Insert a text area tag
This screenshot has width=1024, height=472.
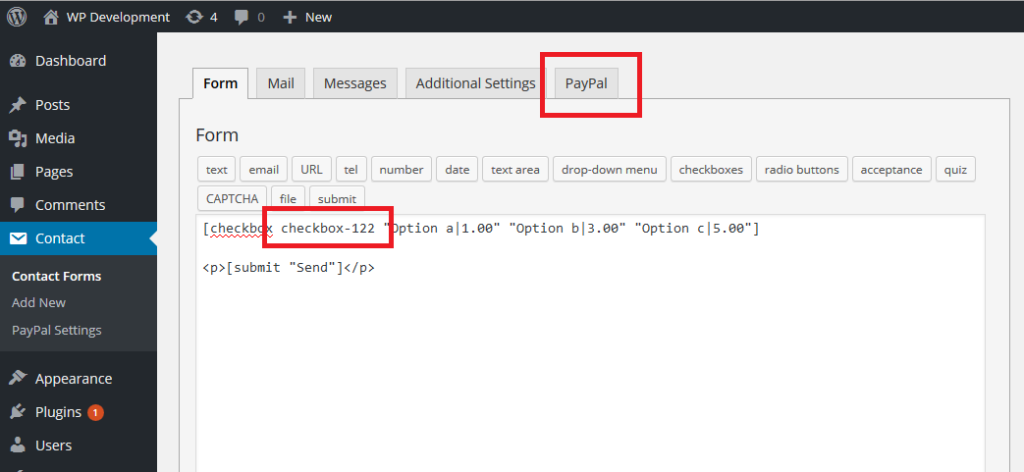pyautogui.click(x=515, y=170)
